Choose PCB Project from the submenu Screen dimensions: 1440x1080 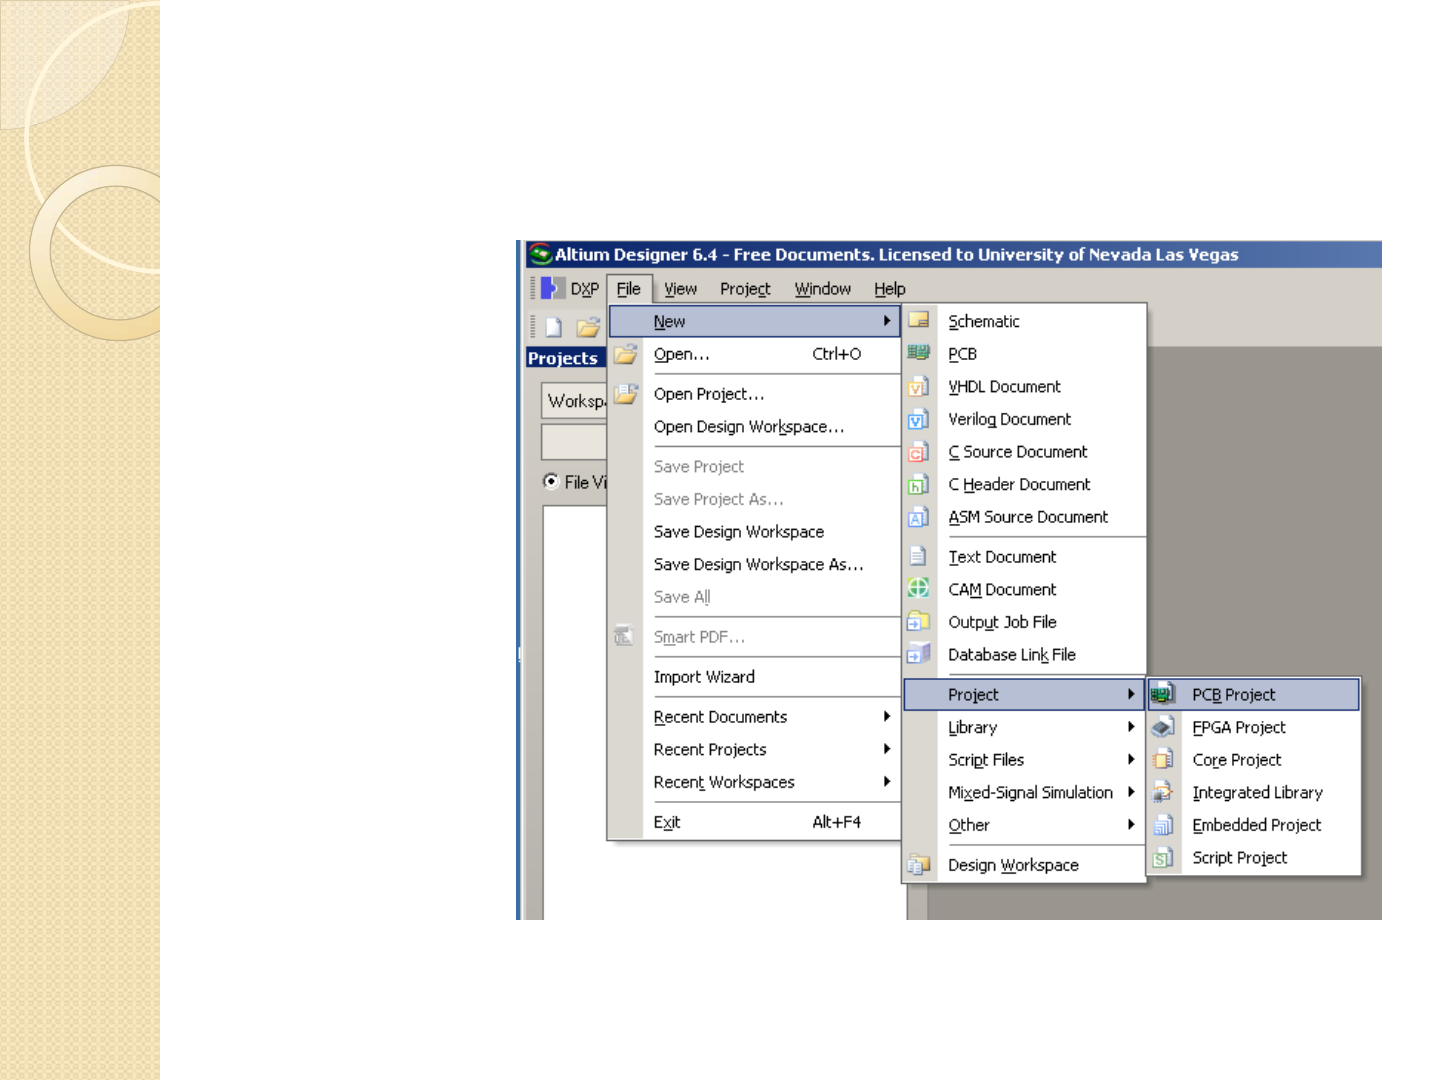click(x=1254, y=694)
